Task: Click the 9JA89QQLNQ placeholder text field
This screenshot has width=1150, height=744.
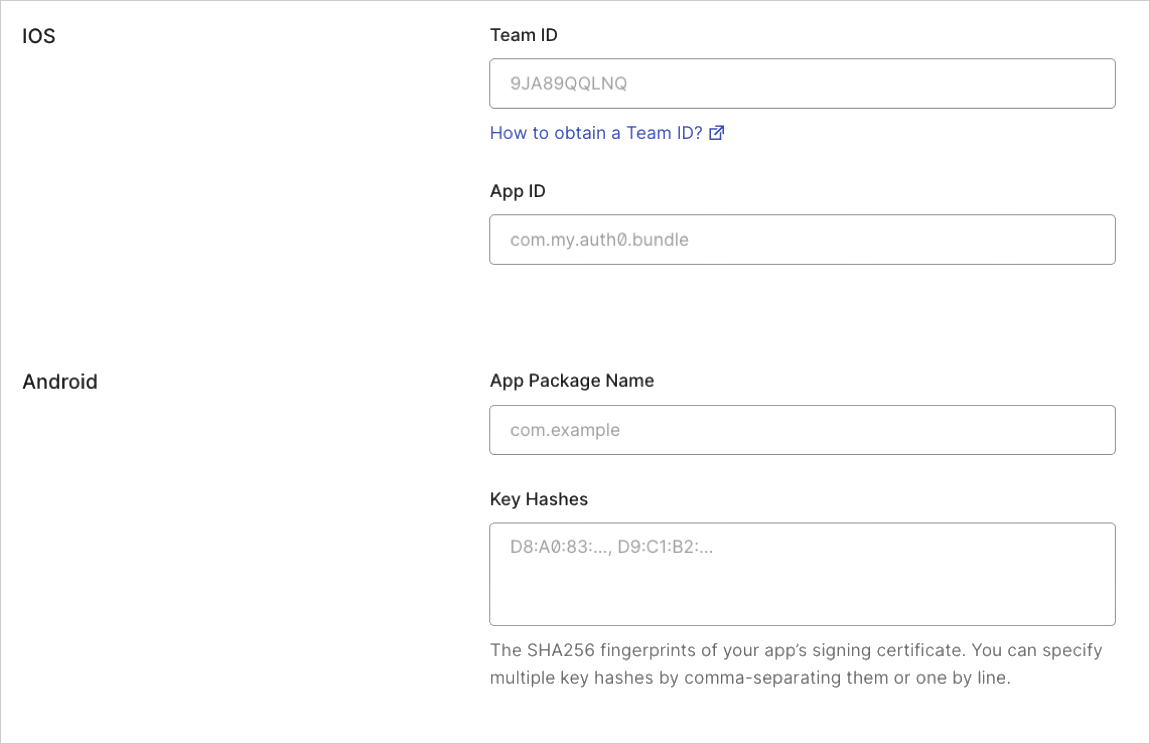Action: coord(802,83)
